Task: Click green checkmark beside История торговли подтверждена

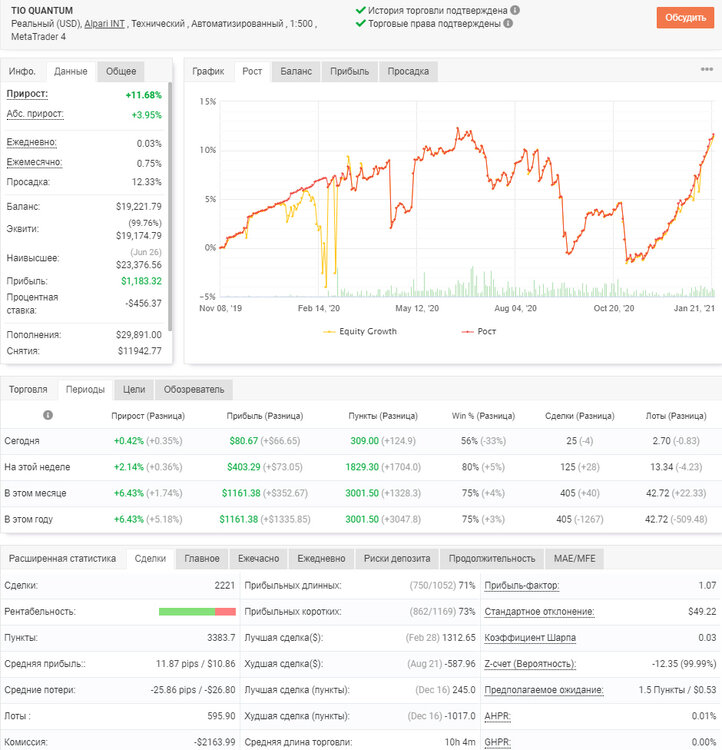Action: (361, 10)
